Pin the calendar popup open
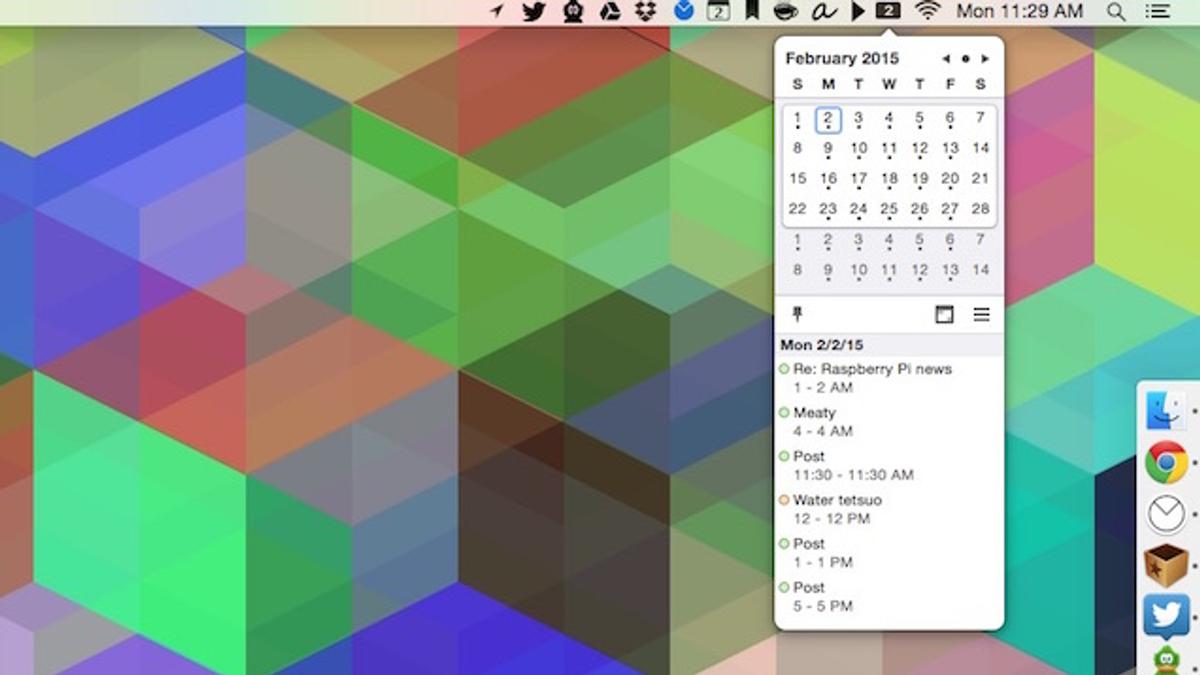The height and width of the screenshot is (675, 1200). (x=797, y=315)
